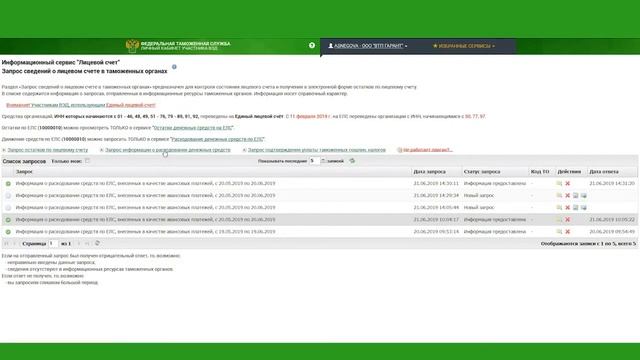Click 'Новый запрос' status in 14:05 row

click(x=479, y=208)
